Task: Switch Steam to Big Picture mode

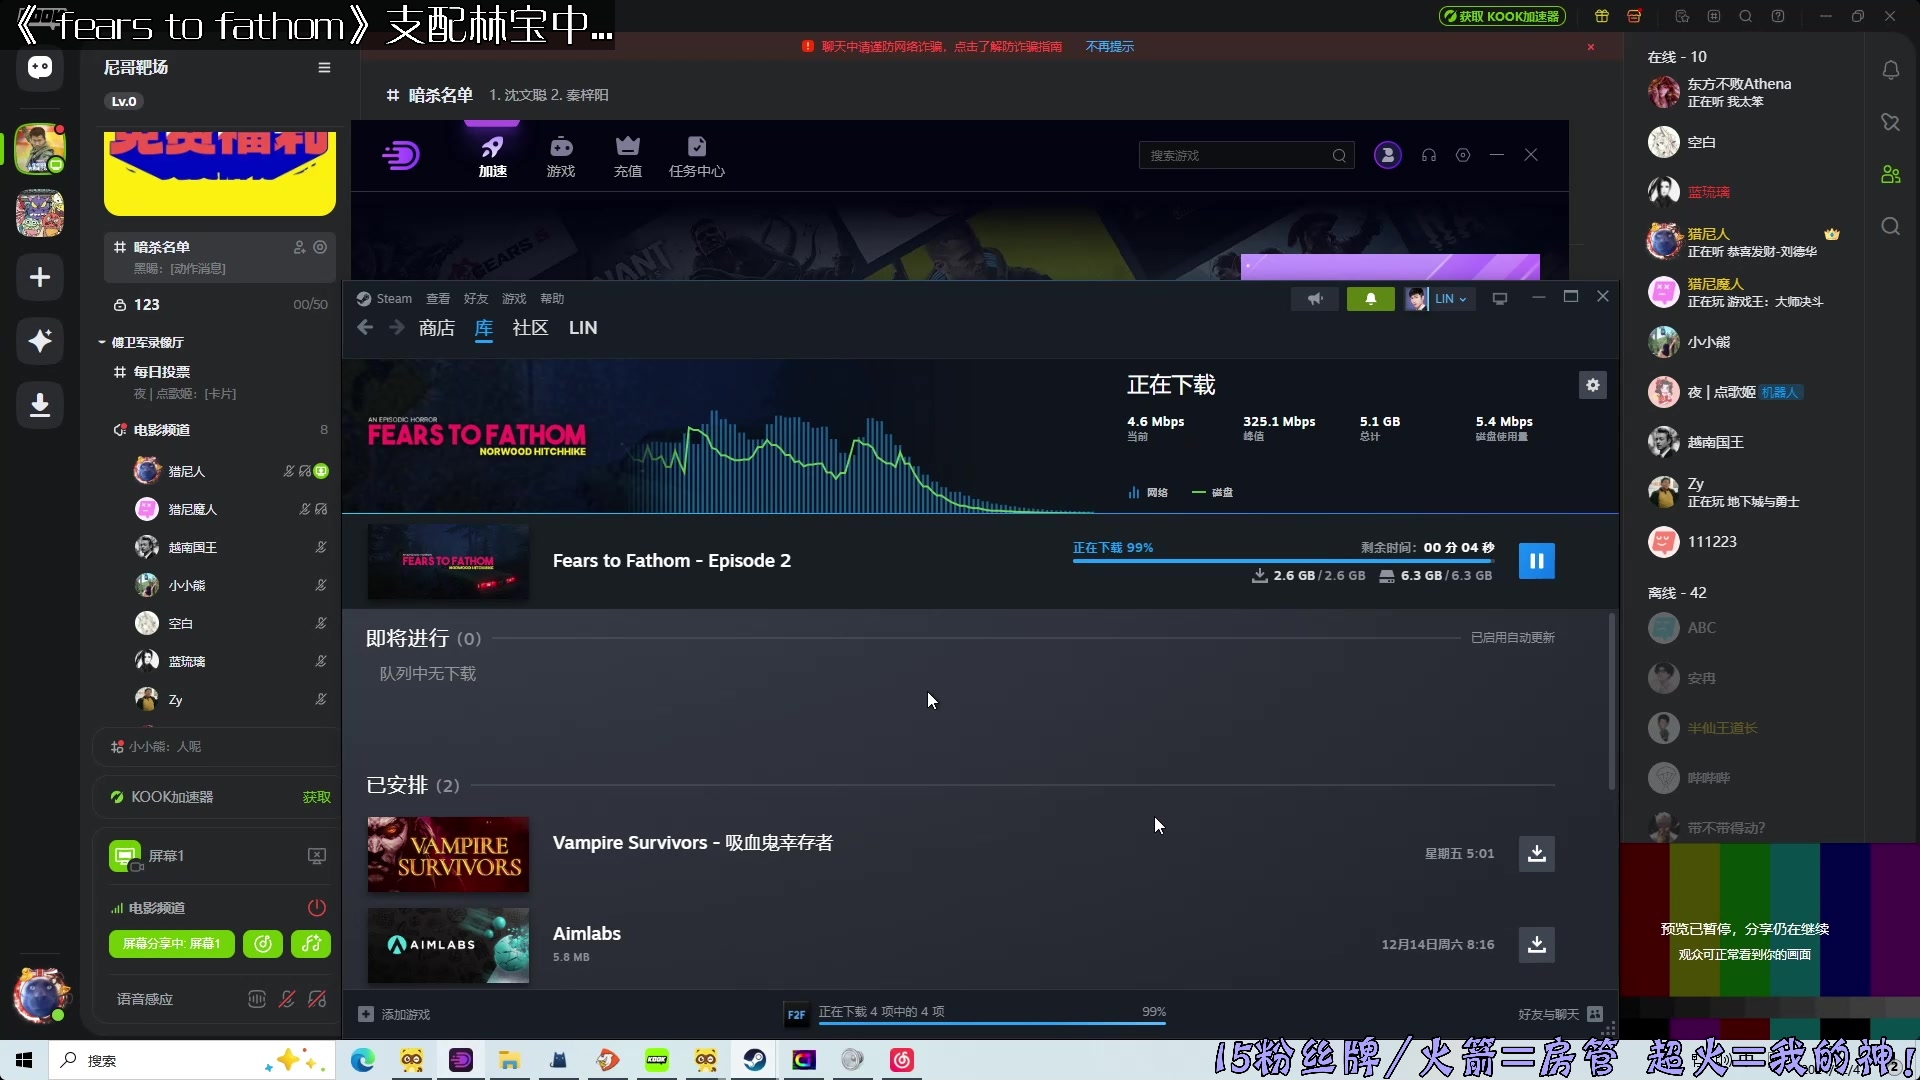Action: tap(1499, 299)
